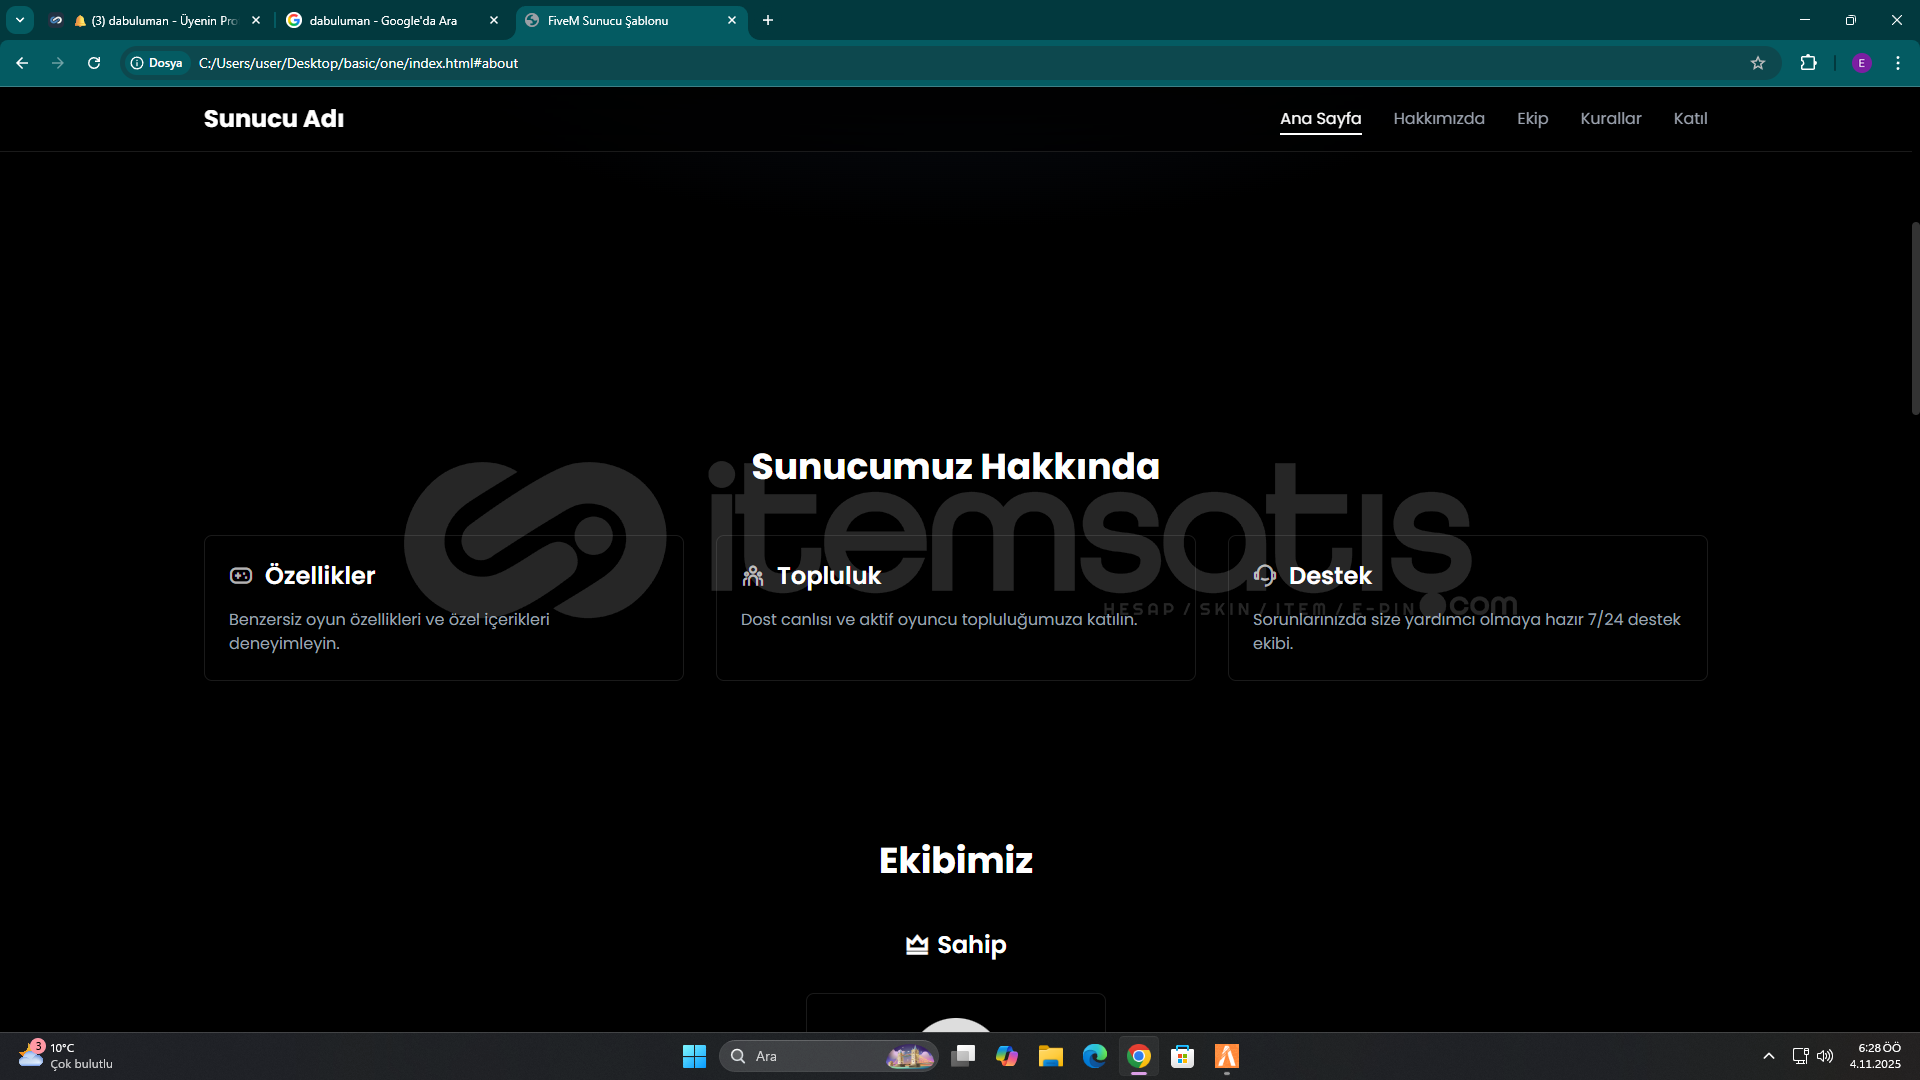Open File Explorer from the taskbar
The image size is (1920, 1080).
pos(1050,1056)
